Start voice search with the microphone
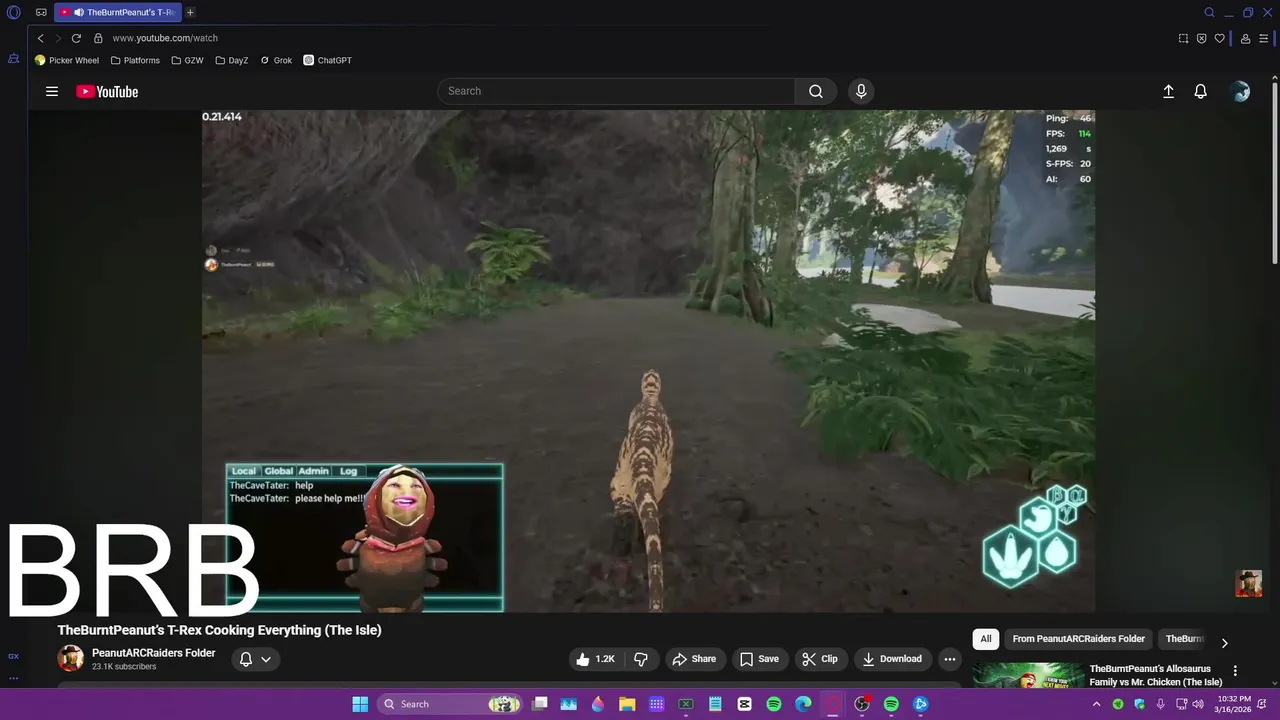 (861, 91)
